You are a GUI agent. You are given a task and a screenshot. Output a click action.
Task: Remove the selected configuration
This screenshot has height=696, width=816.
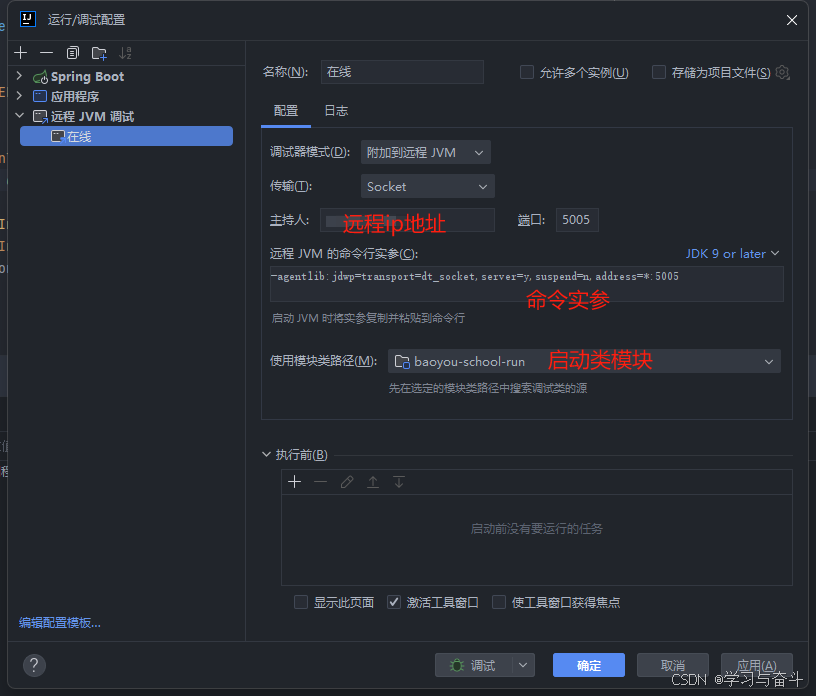[x=46, y=52]
